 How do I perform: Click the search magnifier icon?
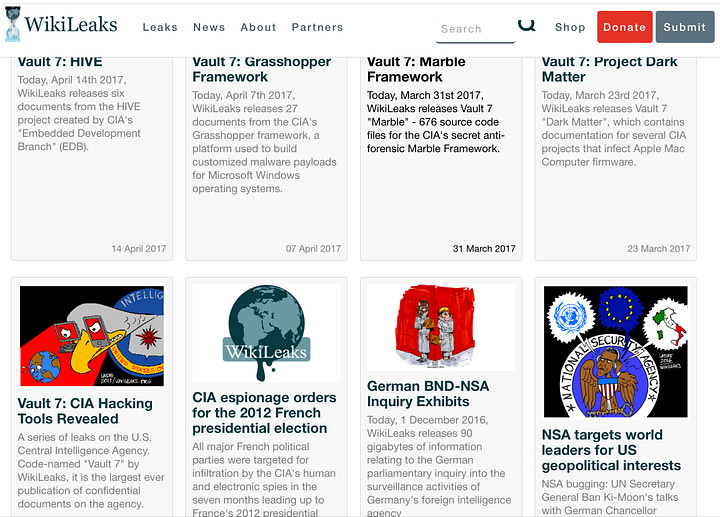click(x=527, y=25)
